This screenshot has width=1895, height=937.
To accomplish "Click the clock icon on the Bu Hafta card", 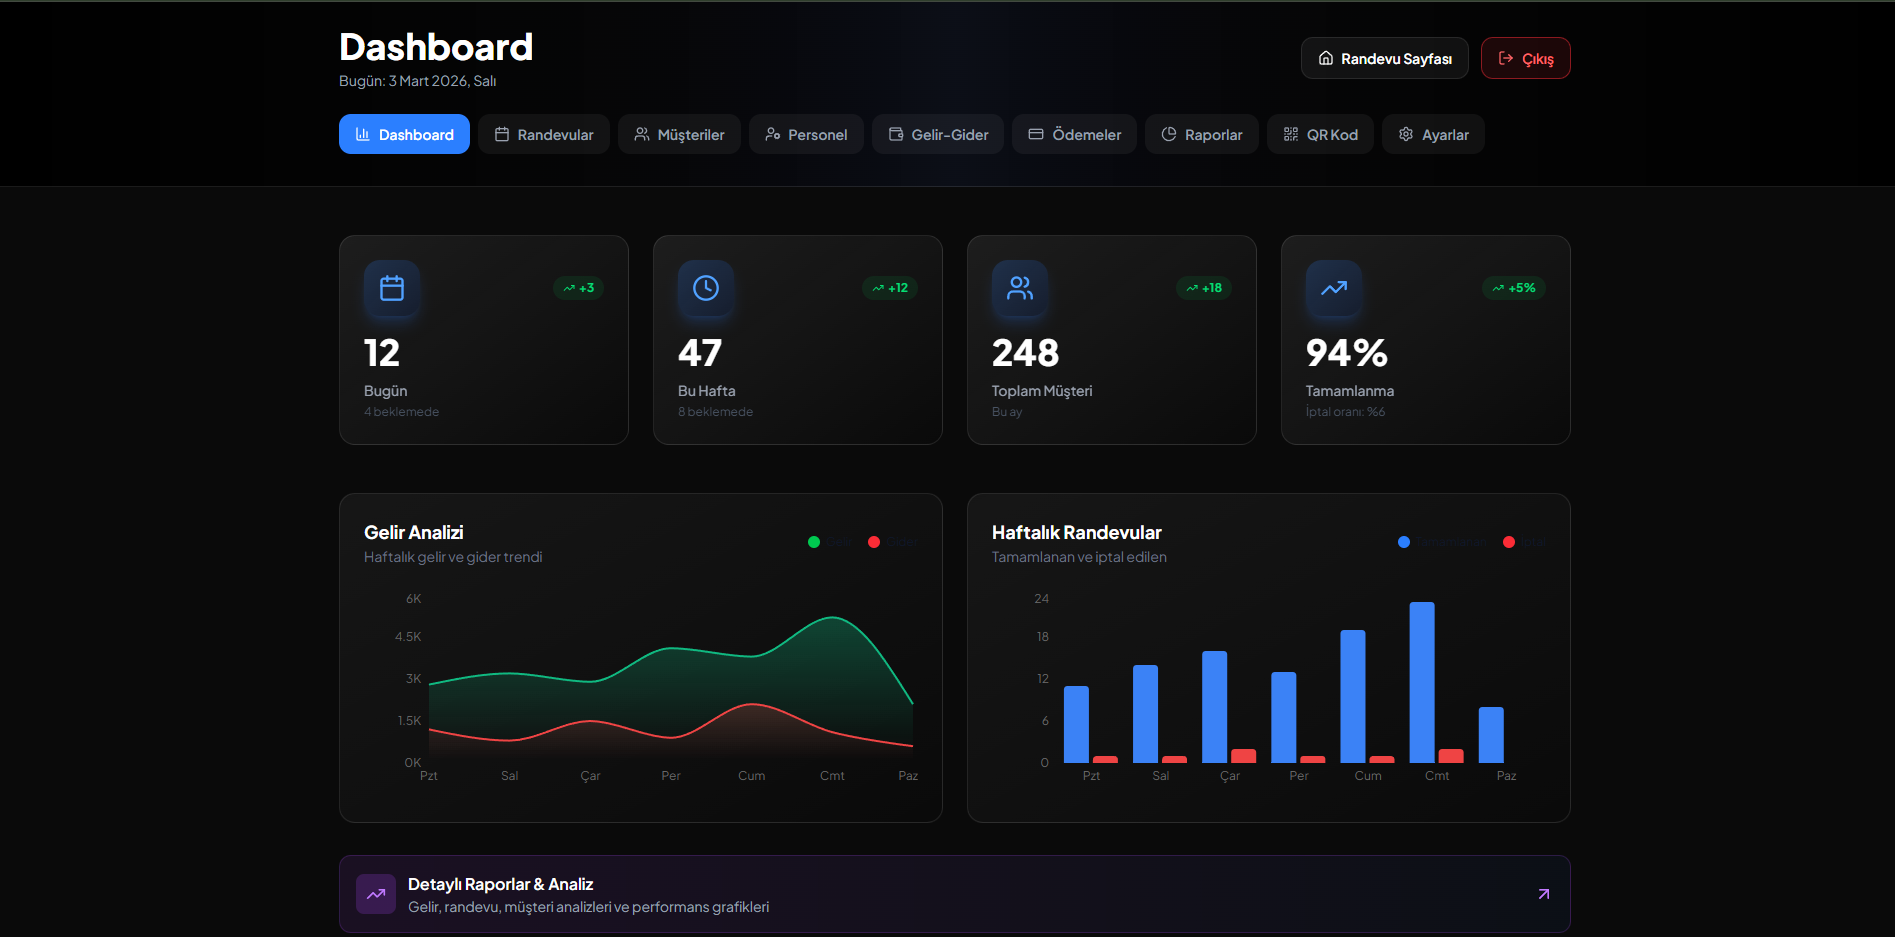I will [x=706, y=288].
